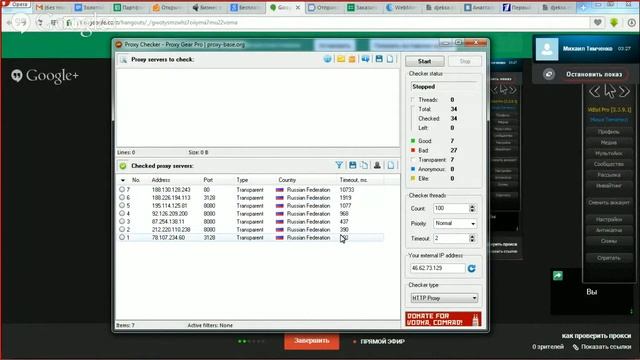
Task: Click the browser back arrow
Action: pyautogui.click(x=9, y=23)
